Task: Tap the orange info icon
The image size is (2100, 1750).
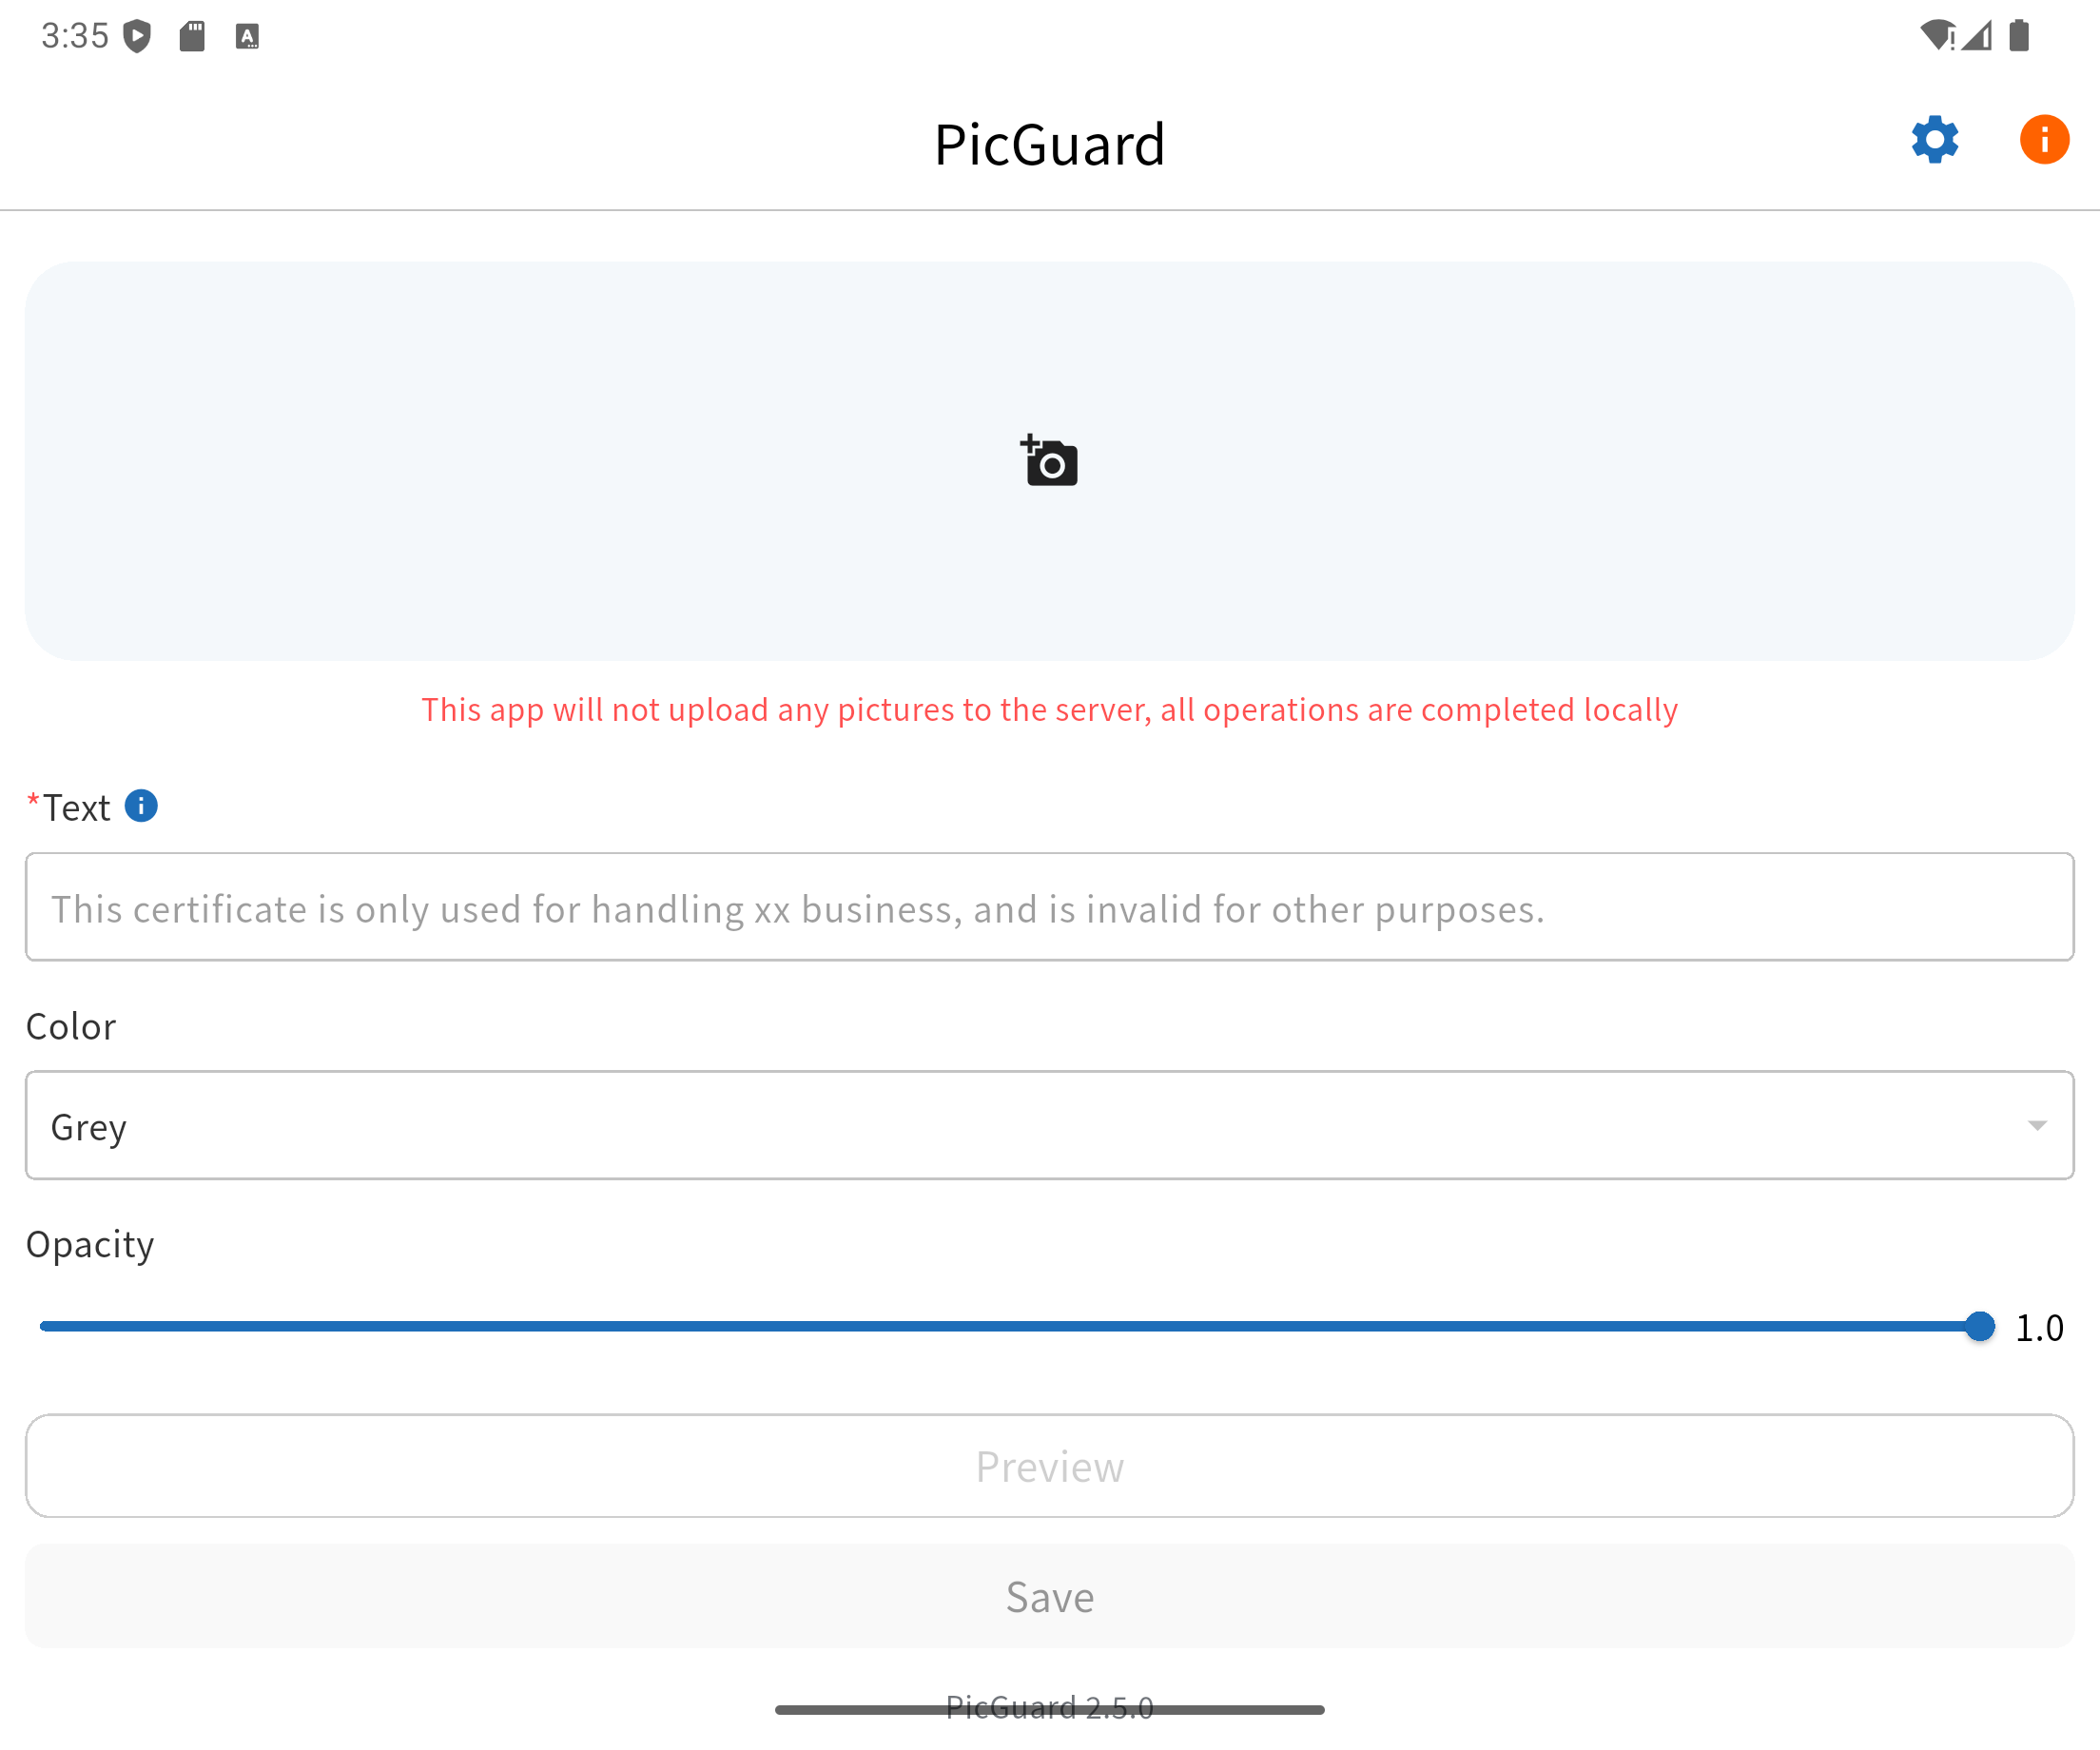Action: [2043, 140]
